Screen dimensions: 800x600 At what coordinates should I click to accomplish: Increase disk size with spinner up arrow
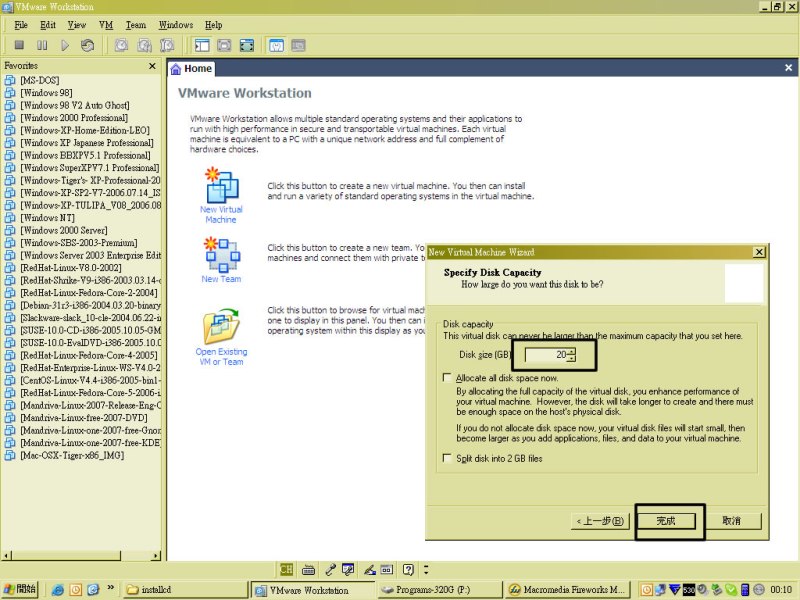tap(571, 351)
